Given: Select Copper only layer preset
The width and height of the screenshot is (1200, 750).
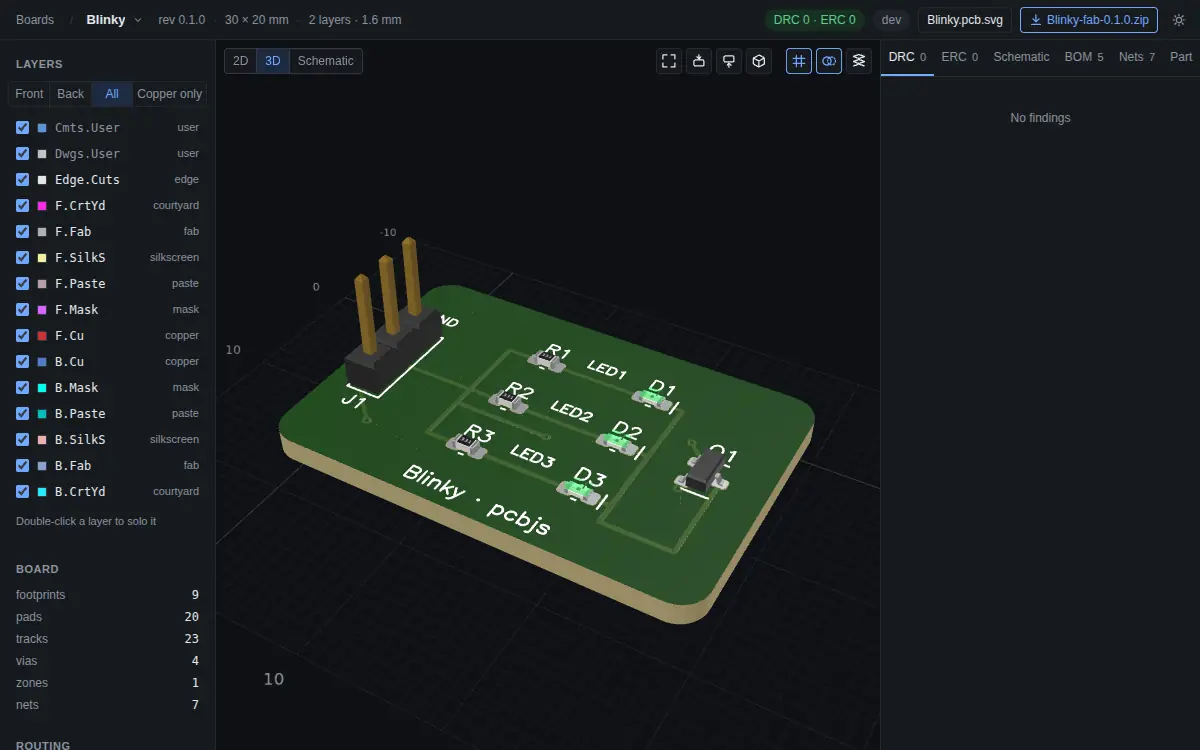Looking at the screenshot, I should coord(170,94).
